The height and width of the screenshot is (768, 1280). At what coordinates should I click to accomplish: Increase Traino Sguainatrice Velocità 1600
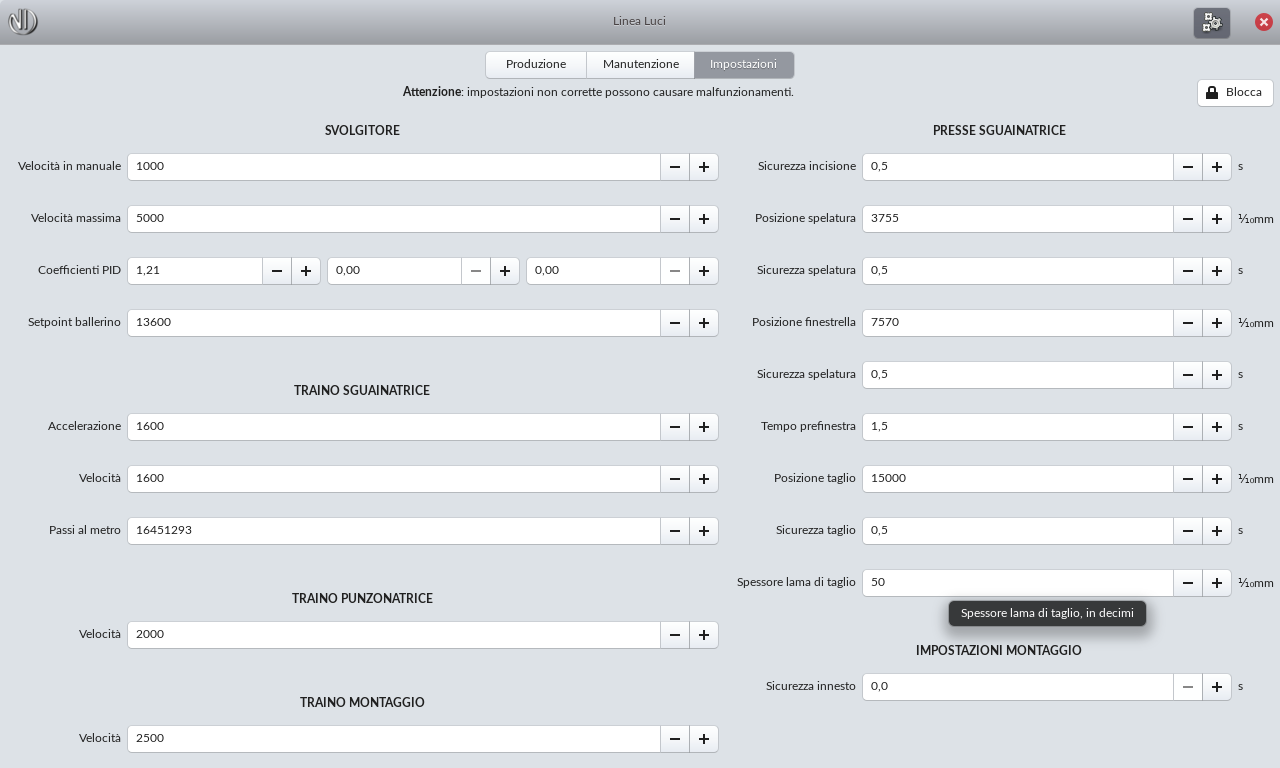coord(704,479)
